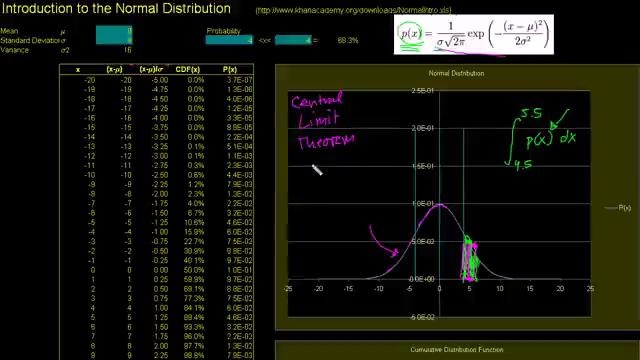The height and width of the screenshot is (360, 640).
Task: Select the CDF cell showing 2.3%
Action: coord(196,194)
